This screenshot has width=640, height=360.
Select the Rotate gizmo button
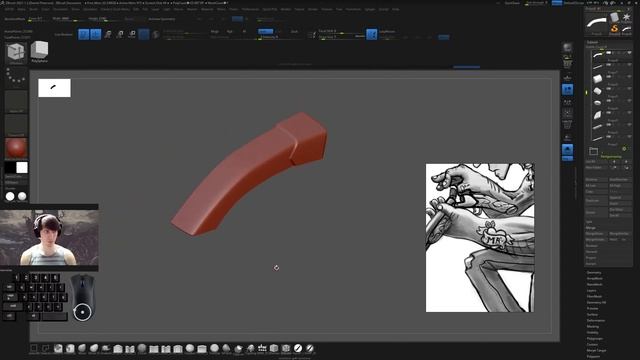pos(132,34)
